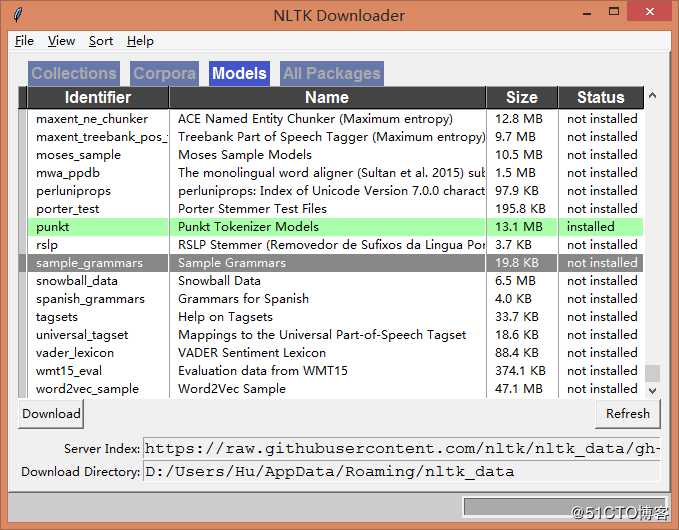Sort by the Status column header

[601, 97]
